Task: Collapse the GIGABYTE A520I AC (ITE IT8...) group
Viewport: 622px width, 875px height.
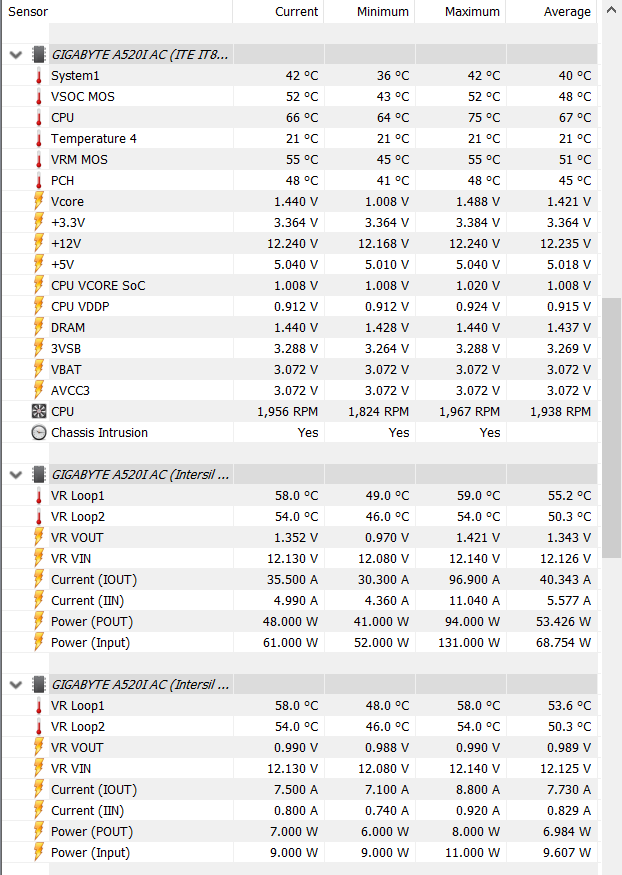Action: point(16,54)
